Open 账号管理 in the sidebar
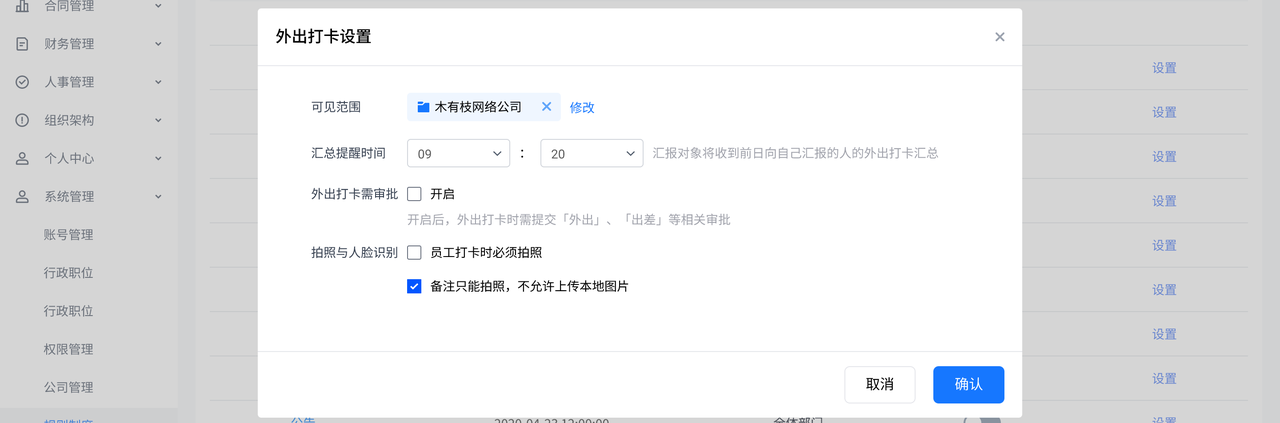The height and width of the screenshot is (423, 1280). coord(68,235)
